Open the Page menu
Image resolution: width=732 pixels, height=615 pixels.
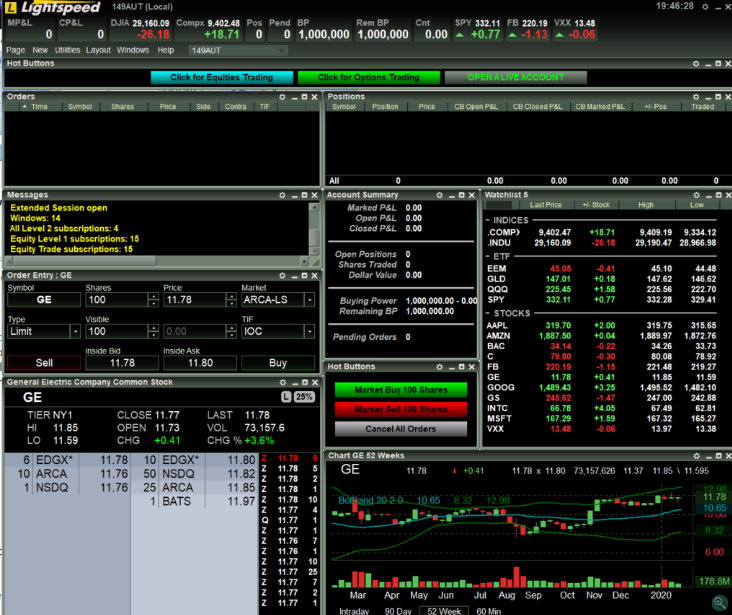tap(15, 50)
